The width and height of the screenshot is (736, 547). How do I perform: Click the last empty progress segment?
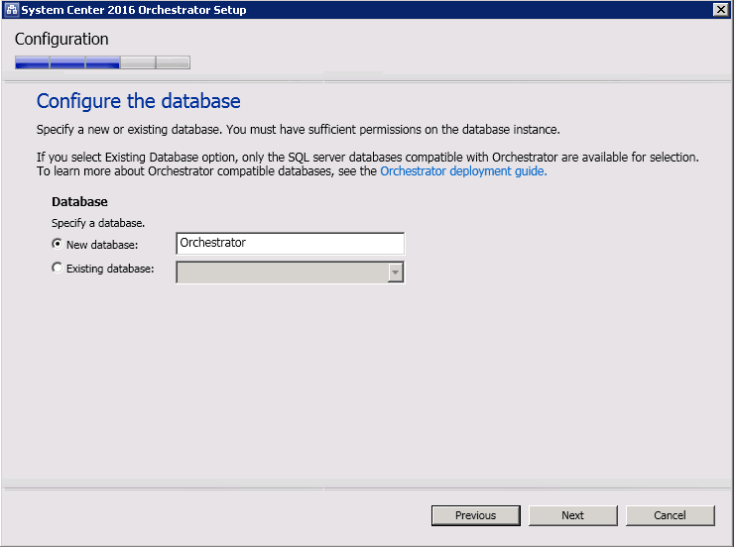coord(172,63)
